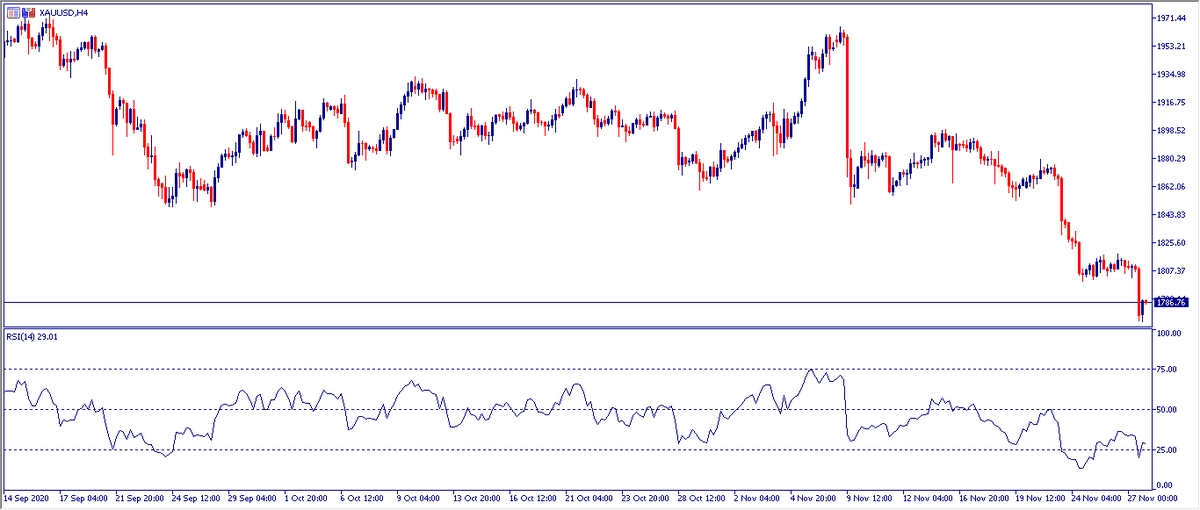Click the 100.00 RSI scale label
The width and height of the screenshot is (1200, 510).
(x=1168, y=333)
